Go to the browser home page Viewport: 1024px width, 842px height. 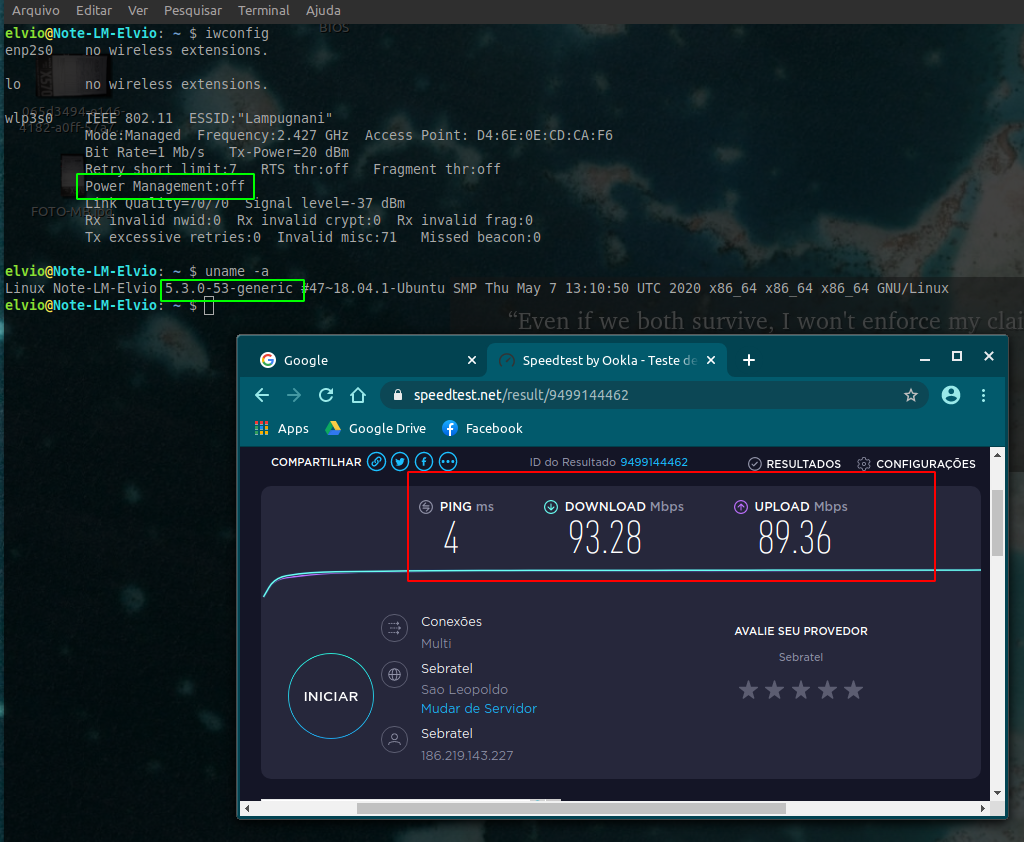358,395
